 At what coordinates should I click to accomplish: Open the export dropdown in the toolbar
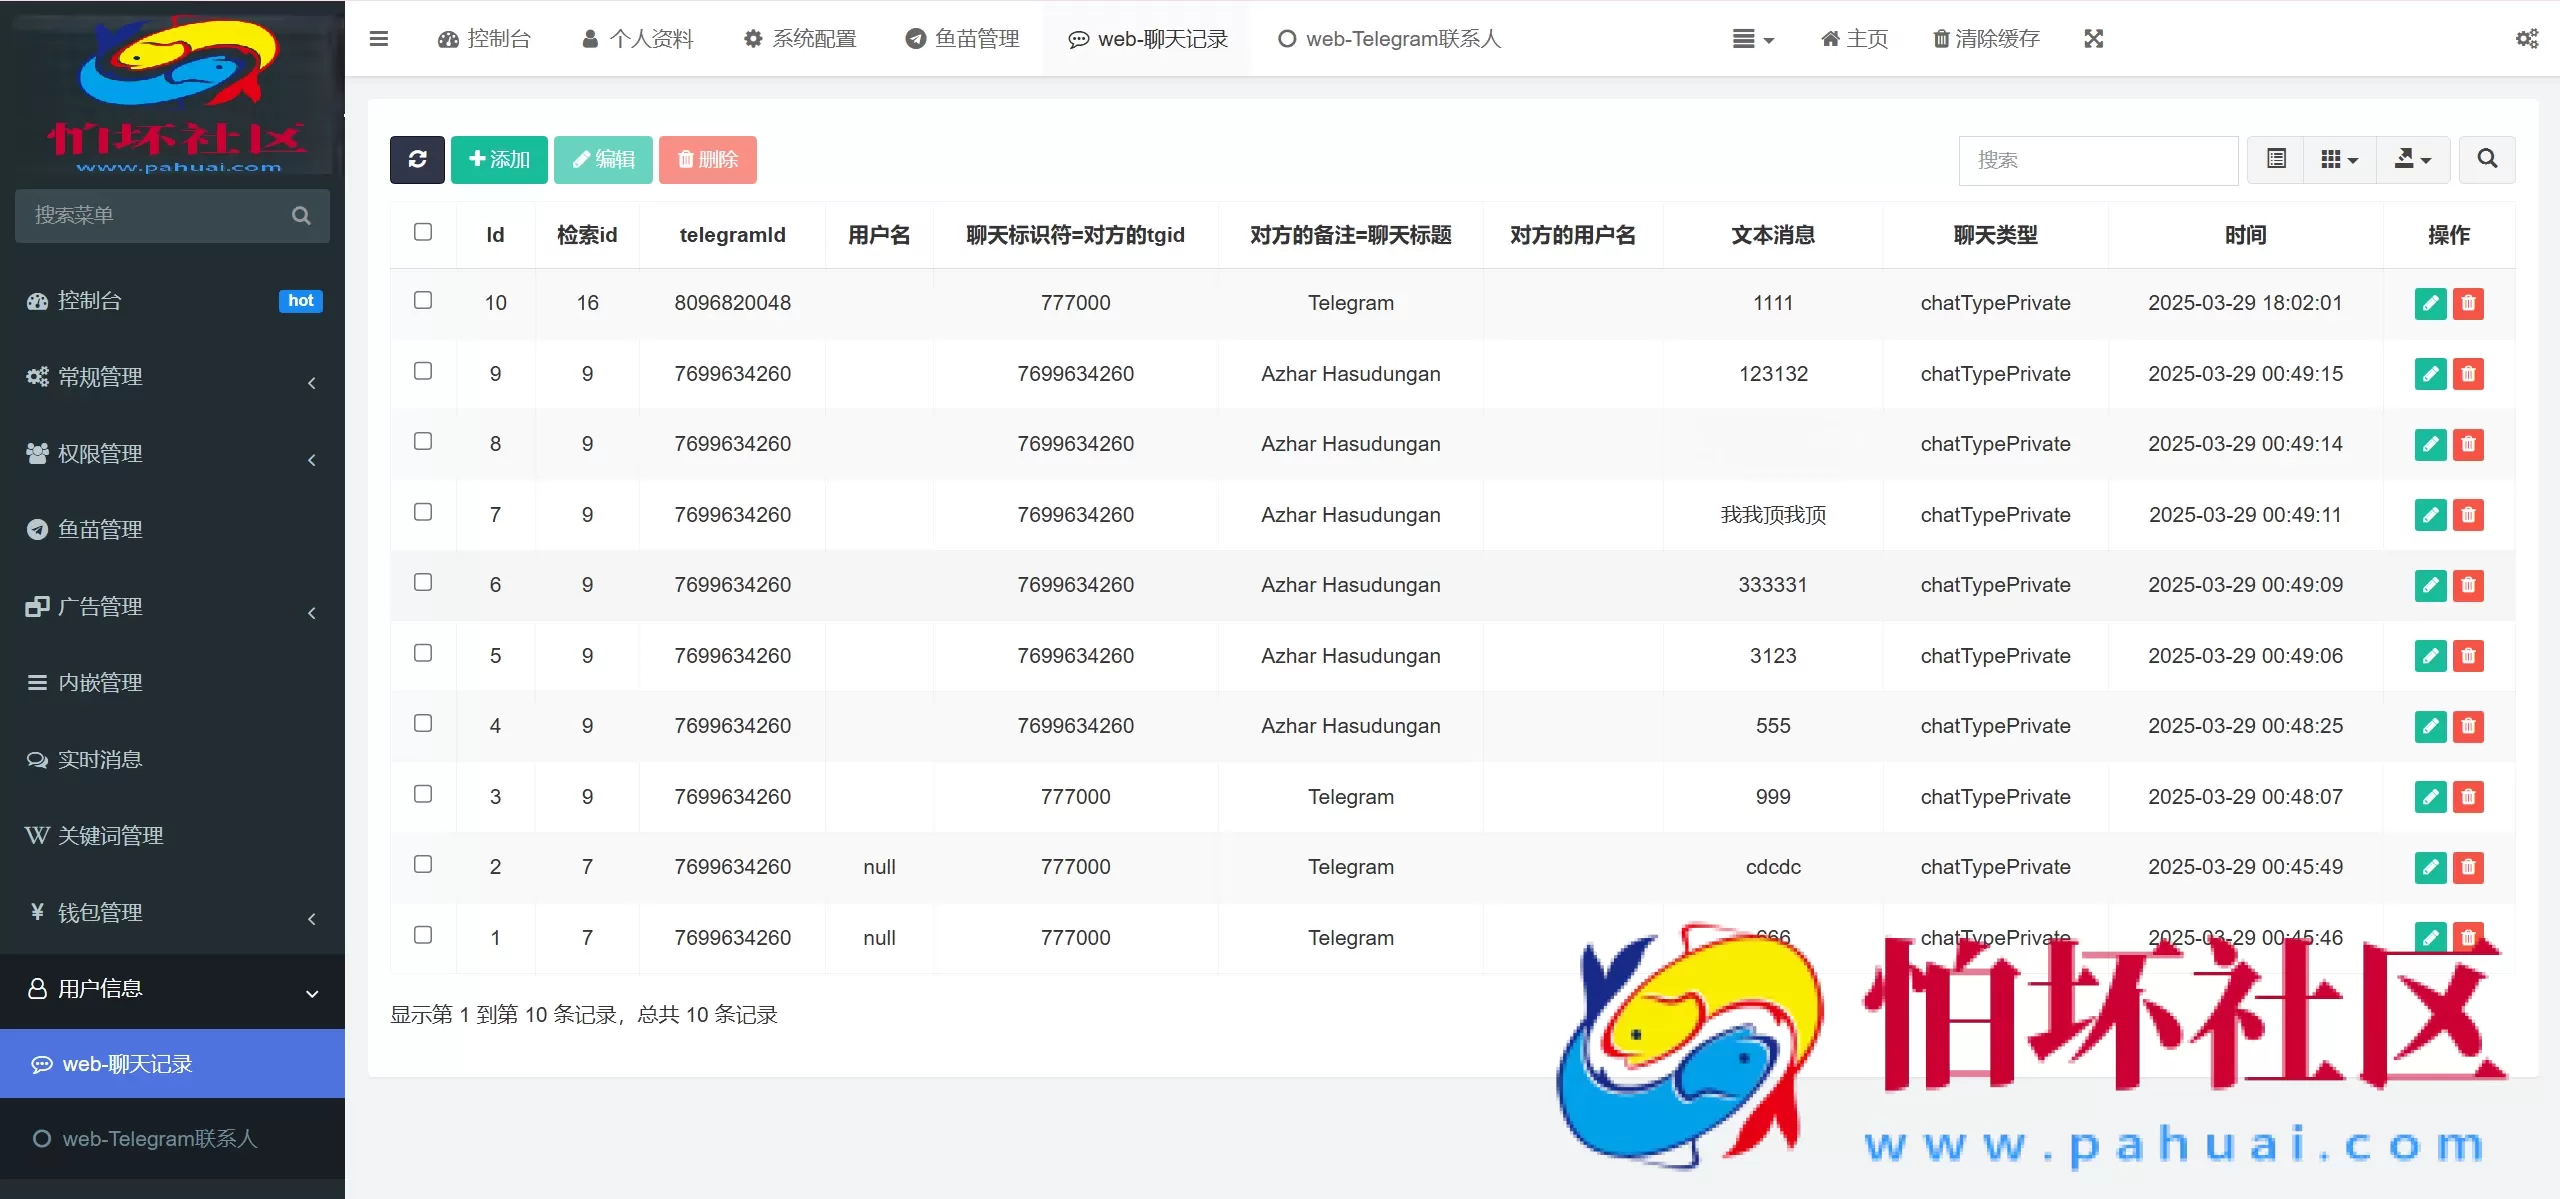point(2412,159)
